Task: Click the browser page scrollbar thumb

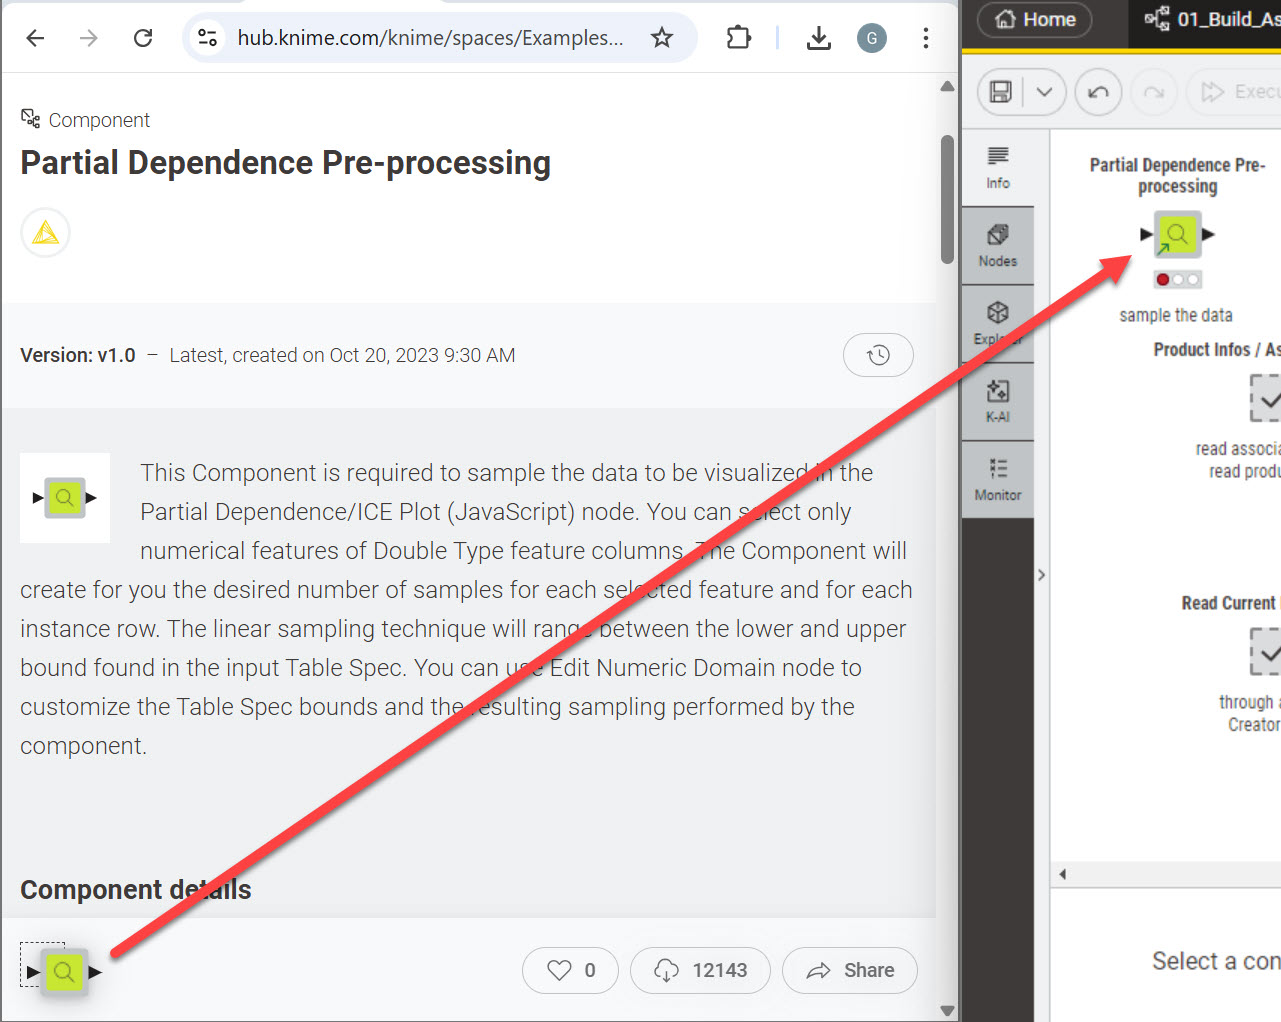Action: pos(947,199)
